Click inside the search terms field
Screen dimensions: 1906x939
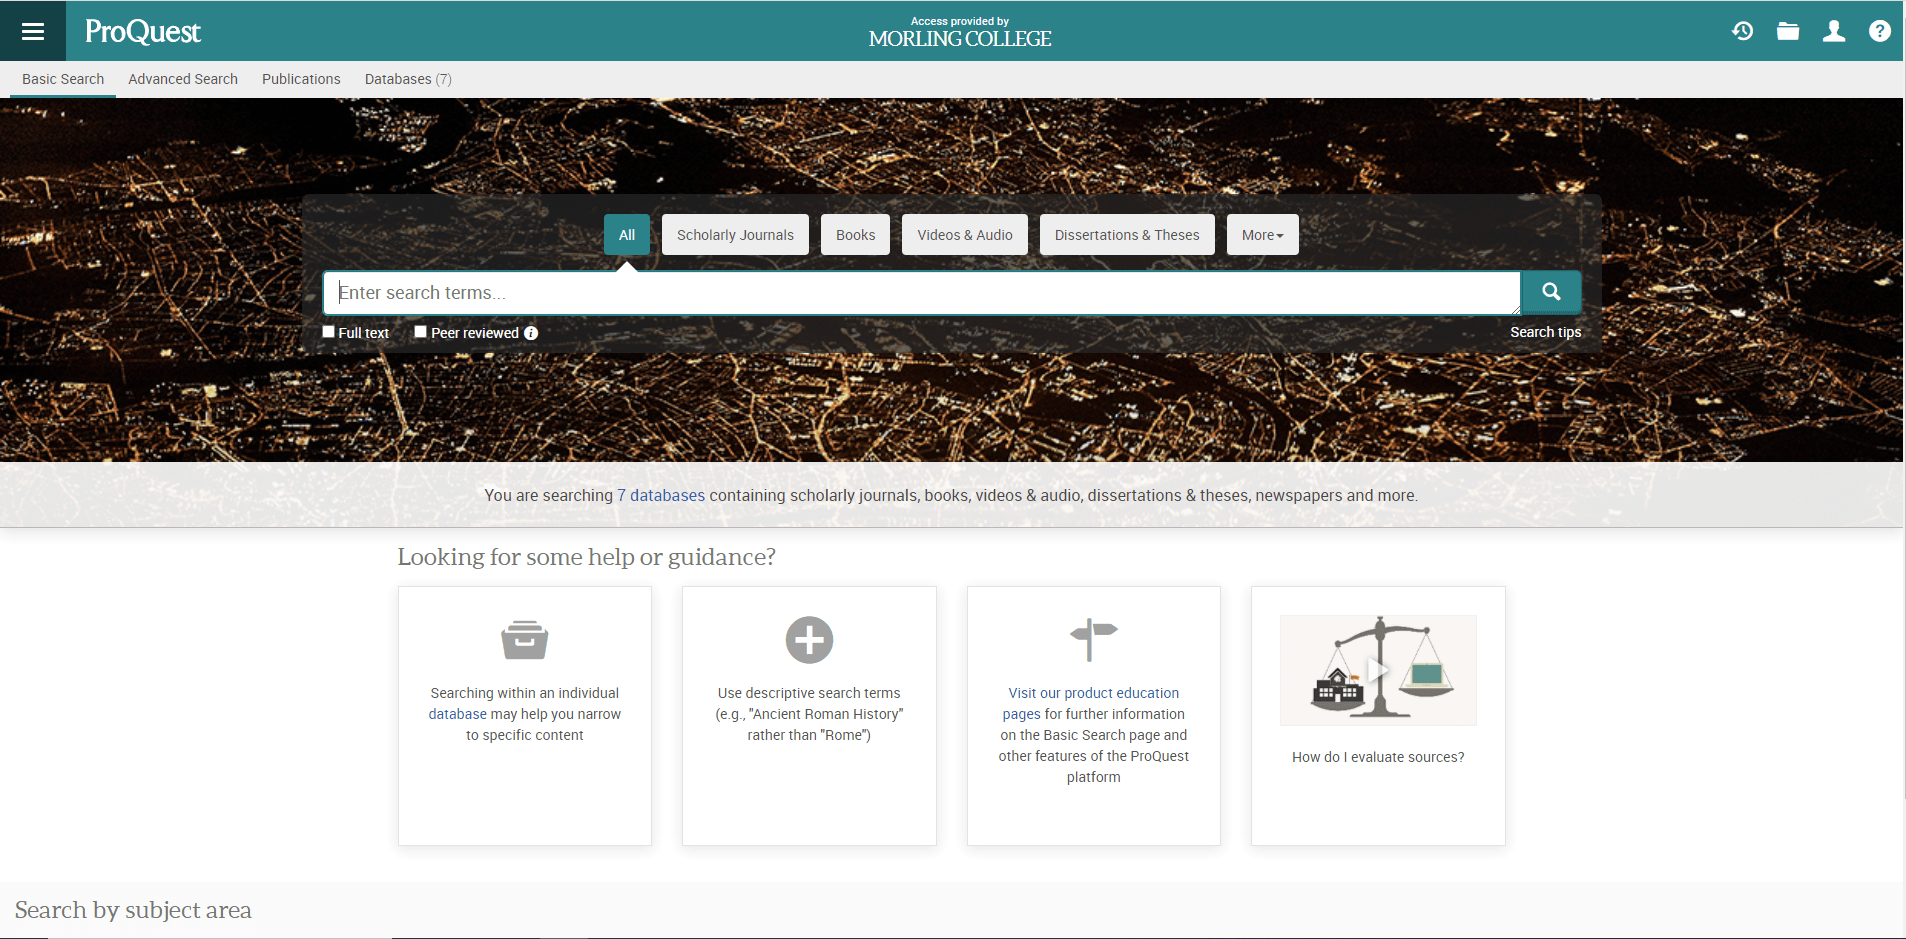pyautogui.click(x=900, y=292)
